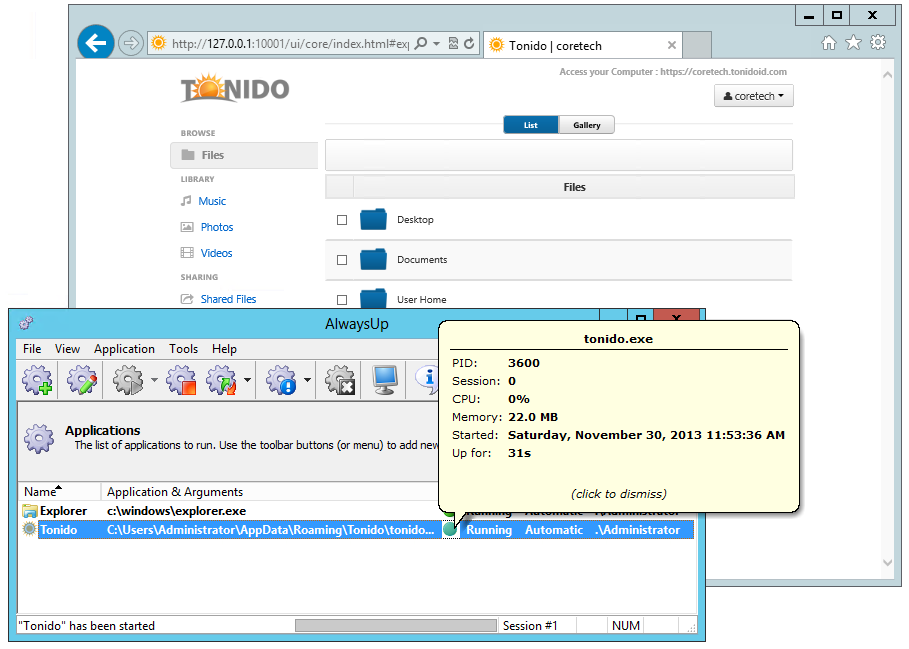
Task: Open the Application menu in AlwaysUp
Action: pos(124,349)
